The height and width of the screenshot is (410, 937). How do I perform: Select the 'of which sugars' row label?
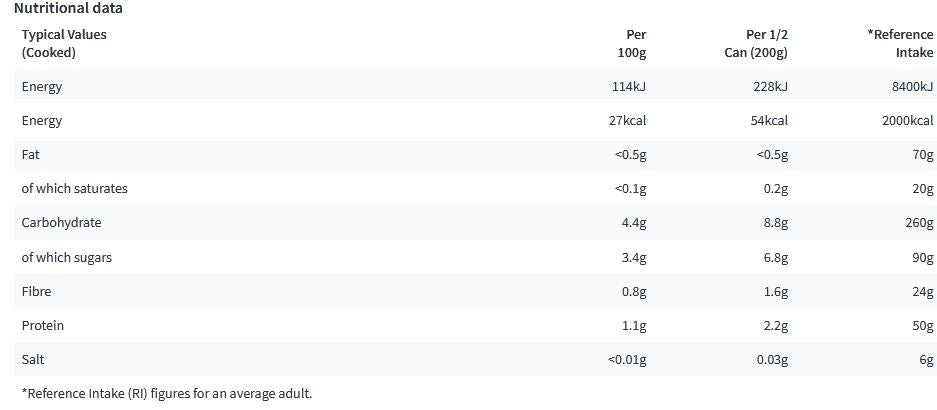click(x=66, y=257)
